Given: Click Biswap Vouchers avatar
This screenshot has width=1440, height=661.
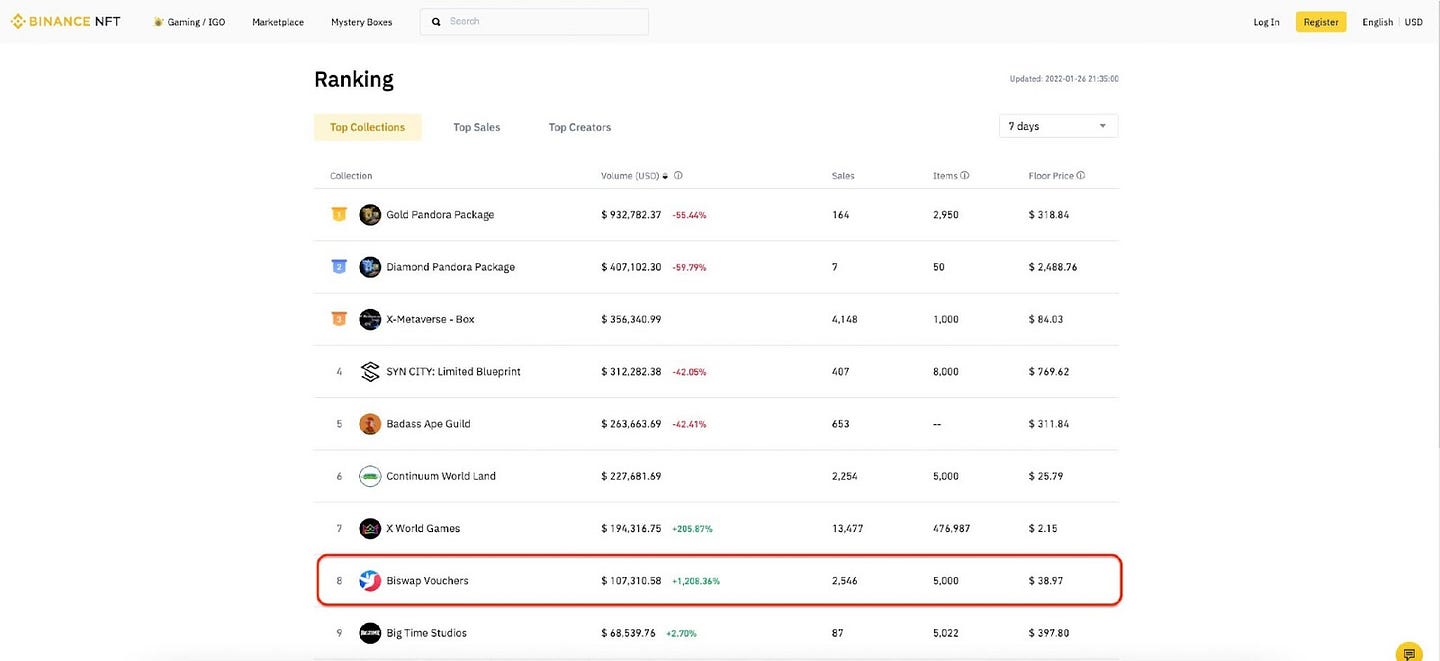Looking at the screenshot, I should 370,580.
